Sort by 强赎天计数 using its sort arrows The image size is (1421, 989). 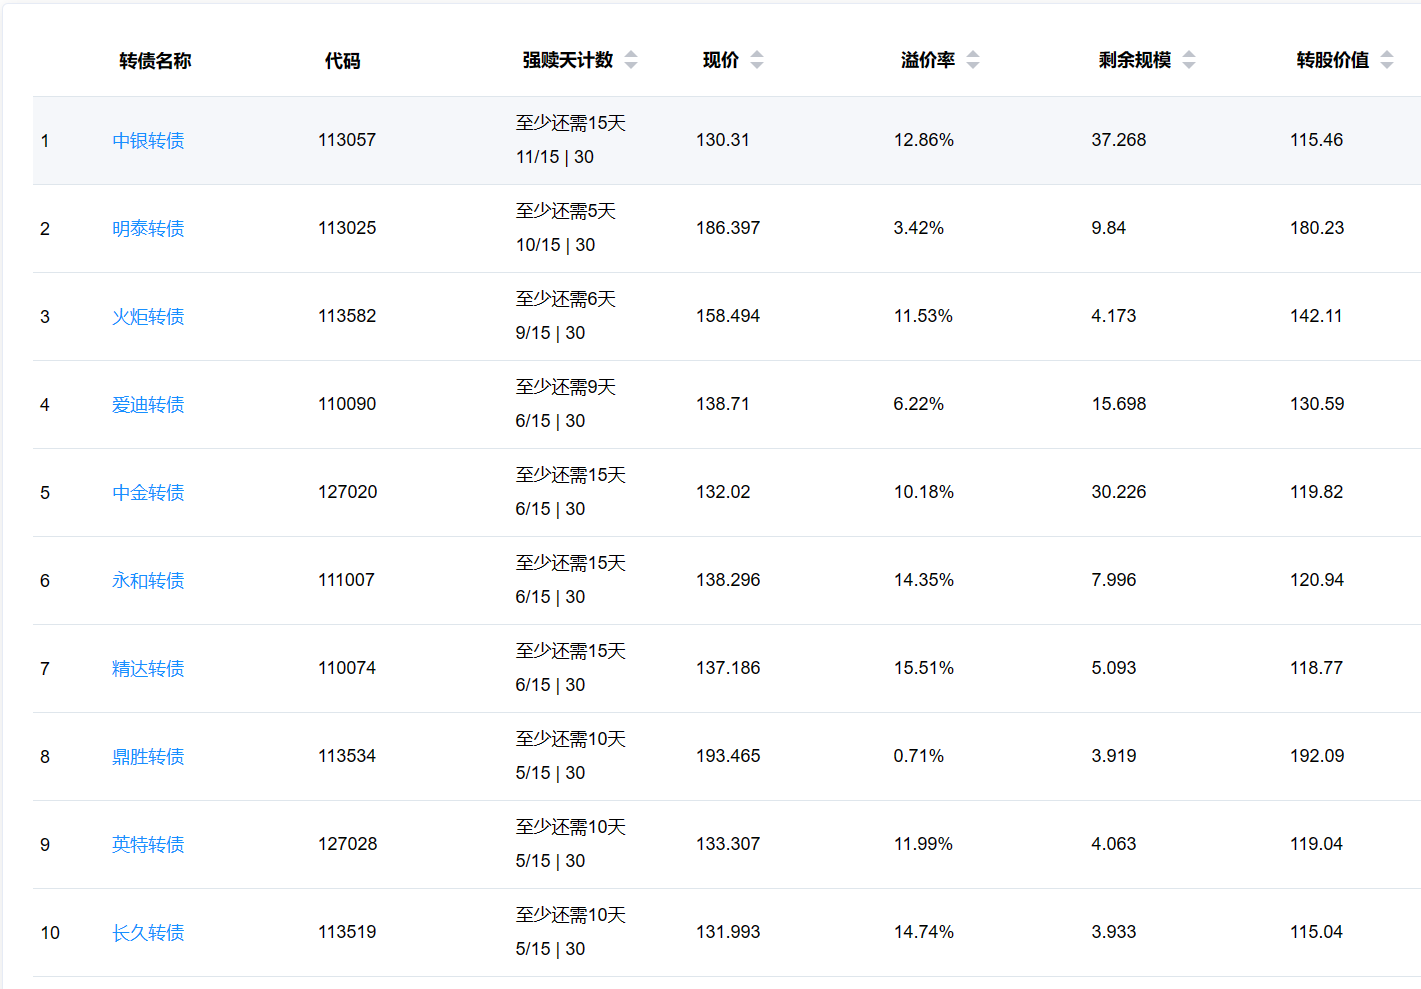[x=631, y=60]
